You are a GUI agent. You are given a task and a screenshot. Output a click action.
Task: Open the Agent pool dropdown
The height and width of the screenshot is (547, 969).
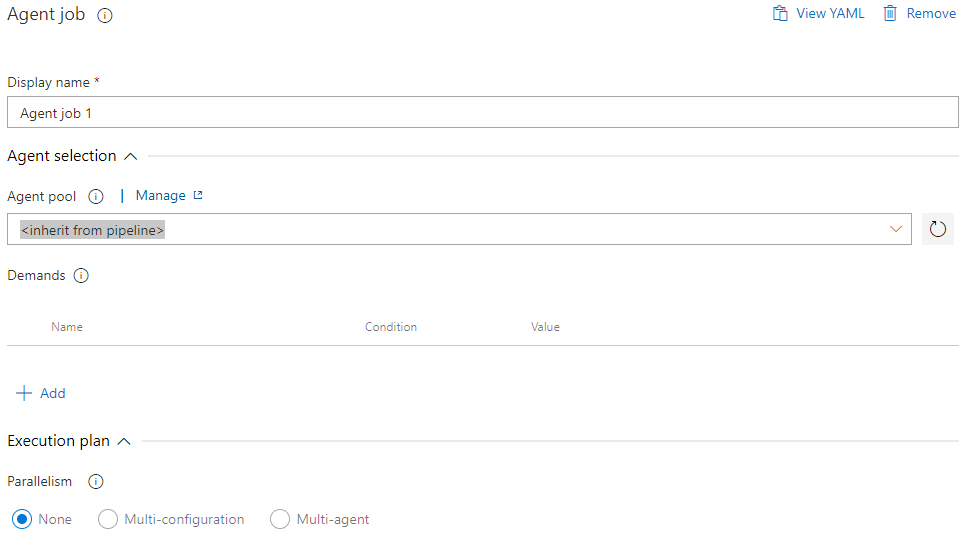[895, 229]
